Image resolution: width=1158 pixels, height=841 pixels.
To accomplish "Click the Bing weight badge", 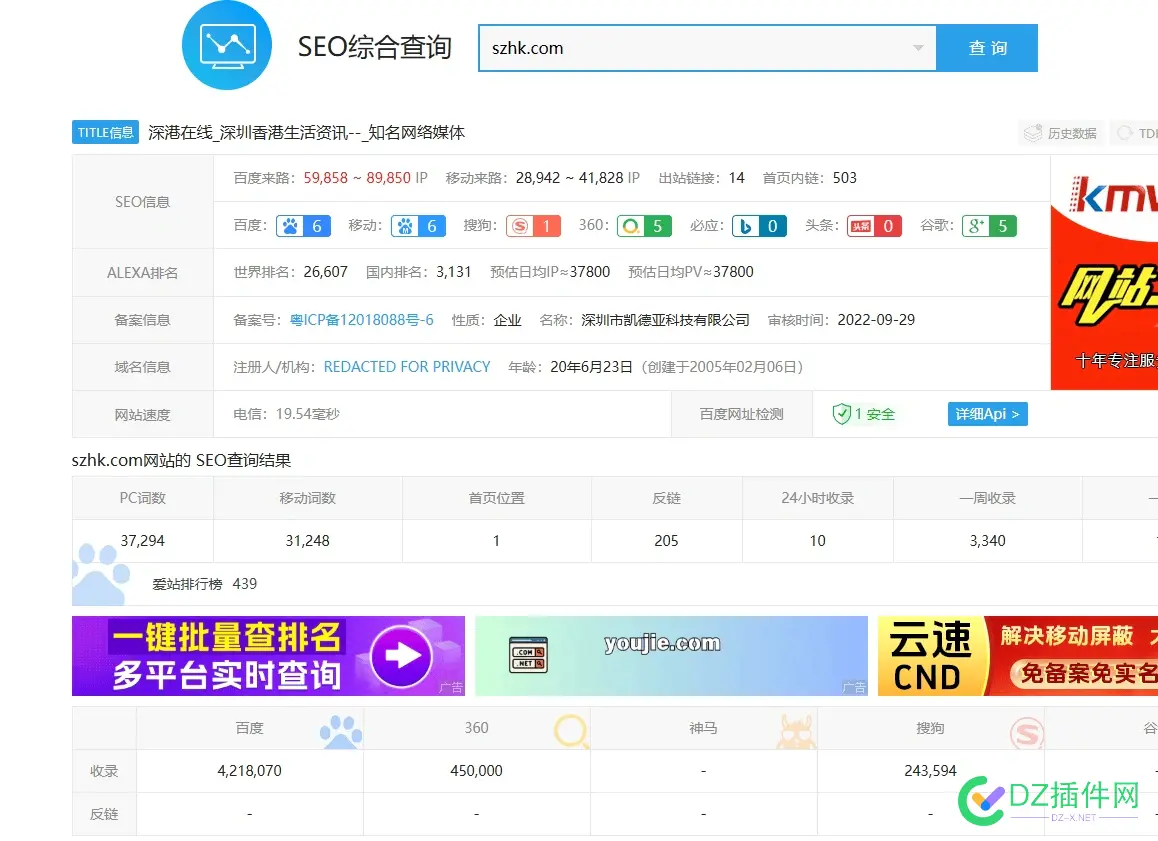I will tap(759, 226).
